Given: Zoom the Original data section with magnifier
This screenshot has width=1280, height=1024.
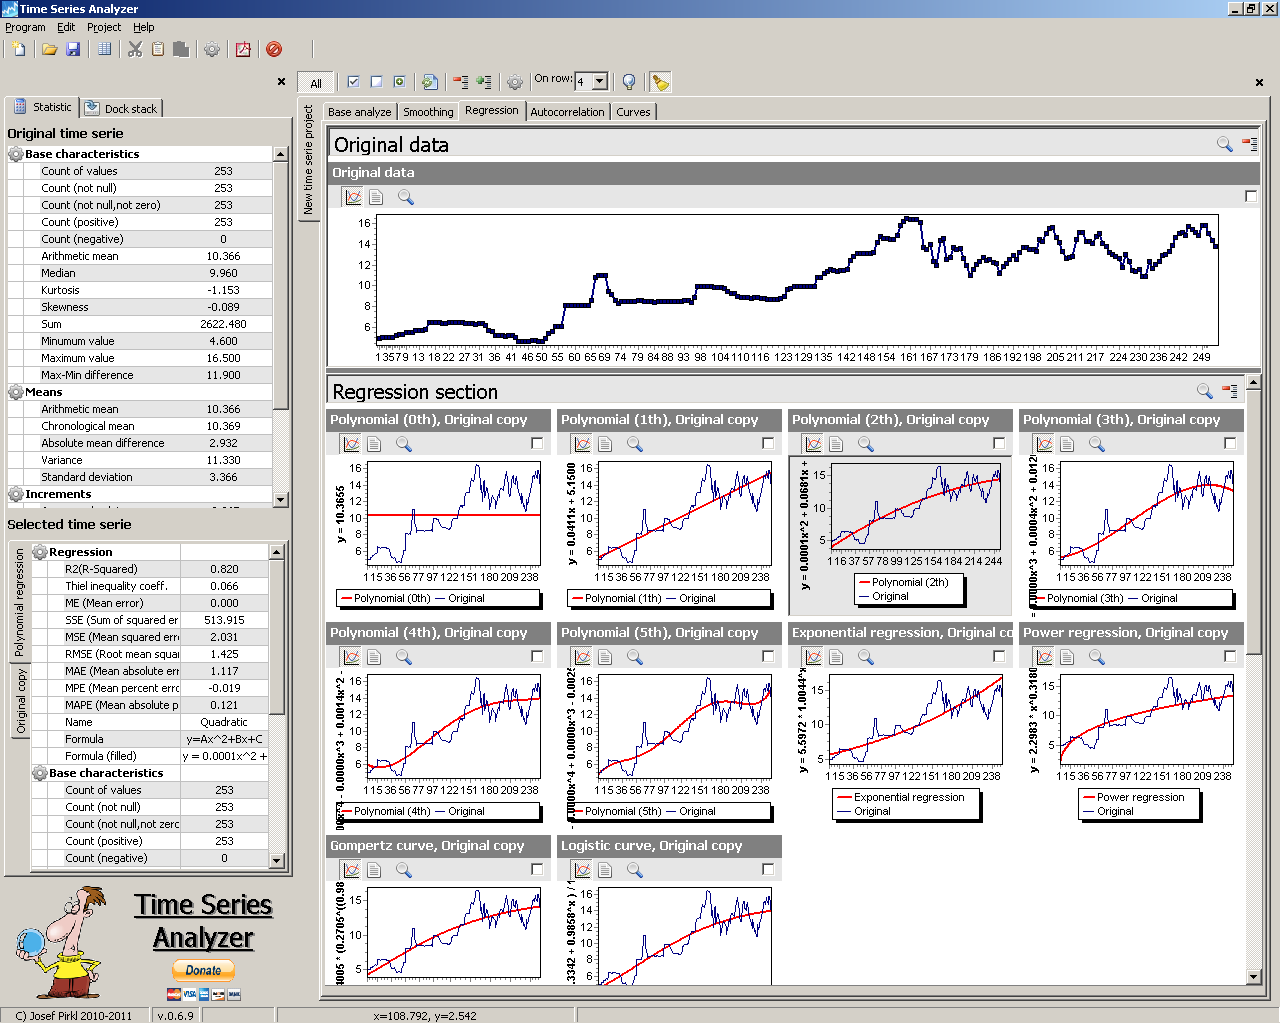Looking at the screenshot, I should (x=1224, y=144).
